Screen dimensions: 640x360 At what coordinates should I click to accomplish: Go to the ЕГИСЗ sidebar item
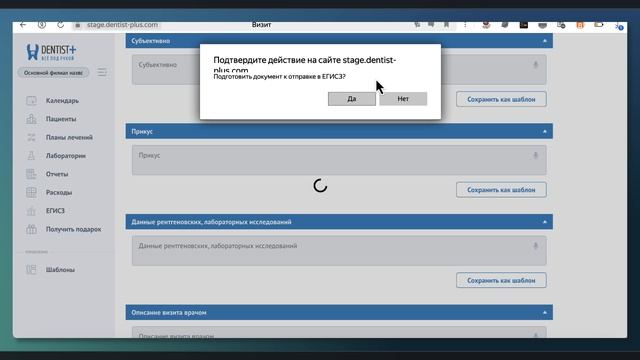55,211
